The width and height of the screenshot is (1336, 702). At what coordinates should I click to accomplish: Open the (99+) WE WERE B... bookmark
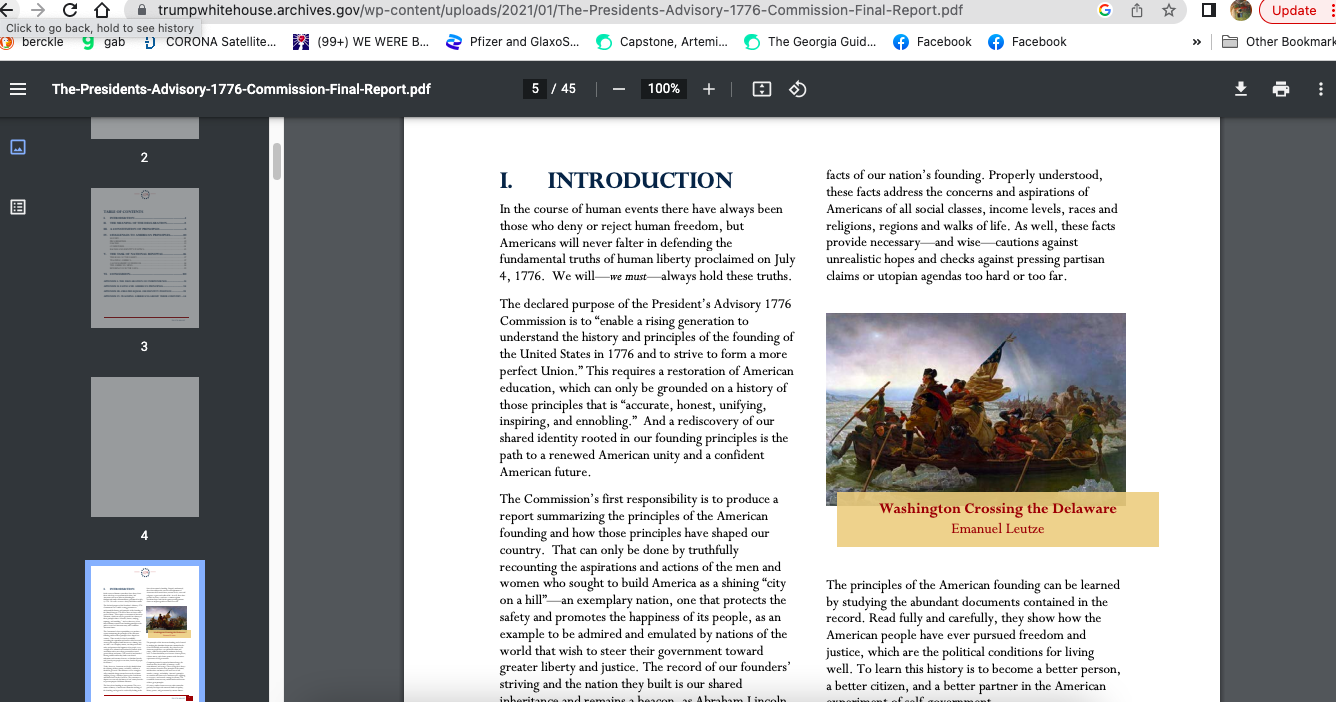361,42
